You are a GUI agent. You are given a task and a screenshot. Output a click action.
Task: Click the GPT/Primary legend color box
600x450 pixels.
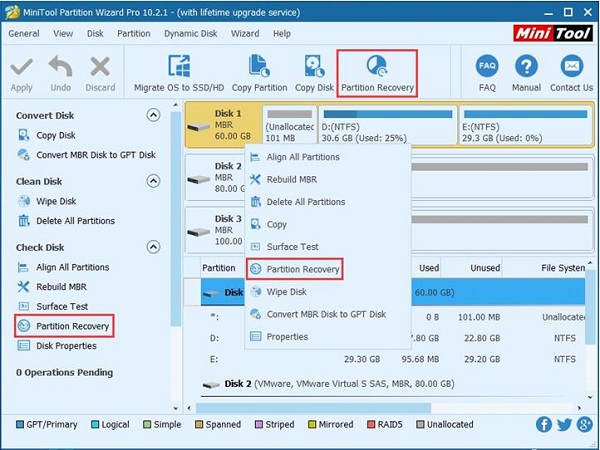tap(20, 424)
